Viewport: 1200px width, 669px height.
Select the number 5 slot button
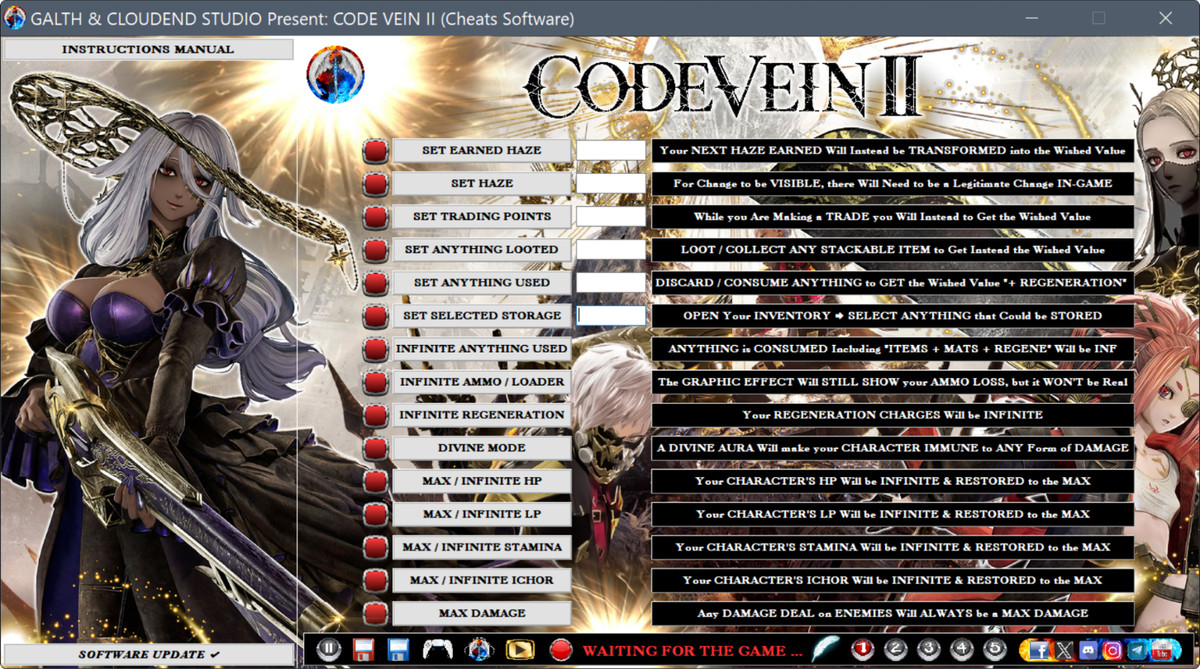994,649
